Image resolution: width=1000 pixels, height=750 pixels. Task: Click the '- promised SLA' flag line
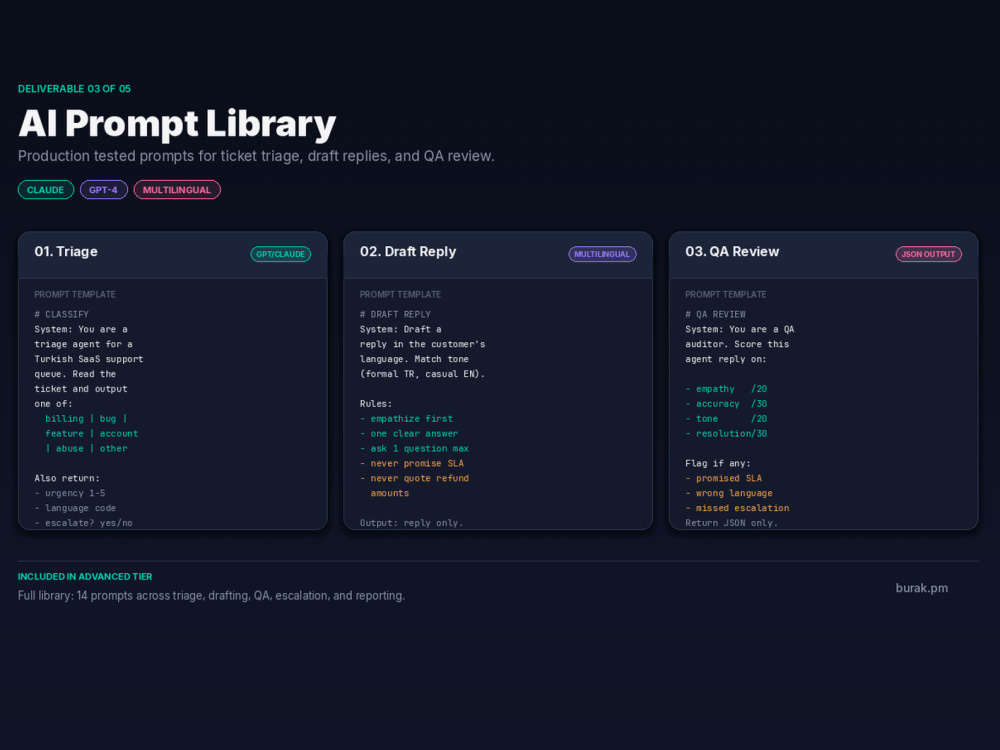pos(723,478)
